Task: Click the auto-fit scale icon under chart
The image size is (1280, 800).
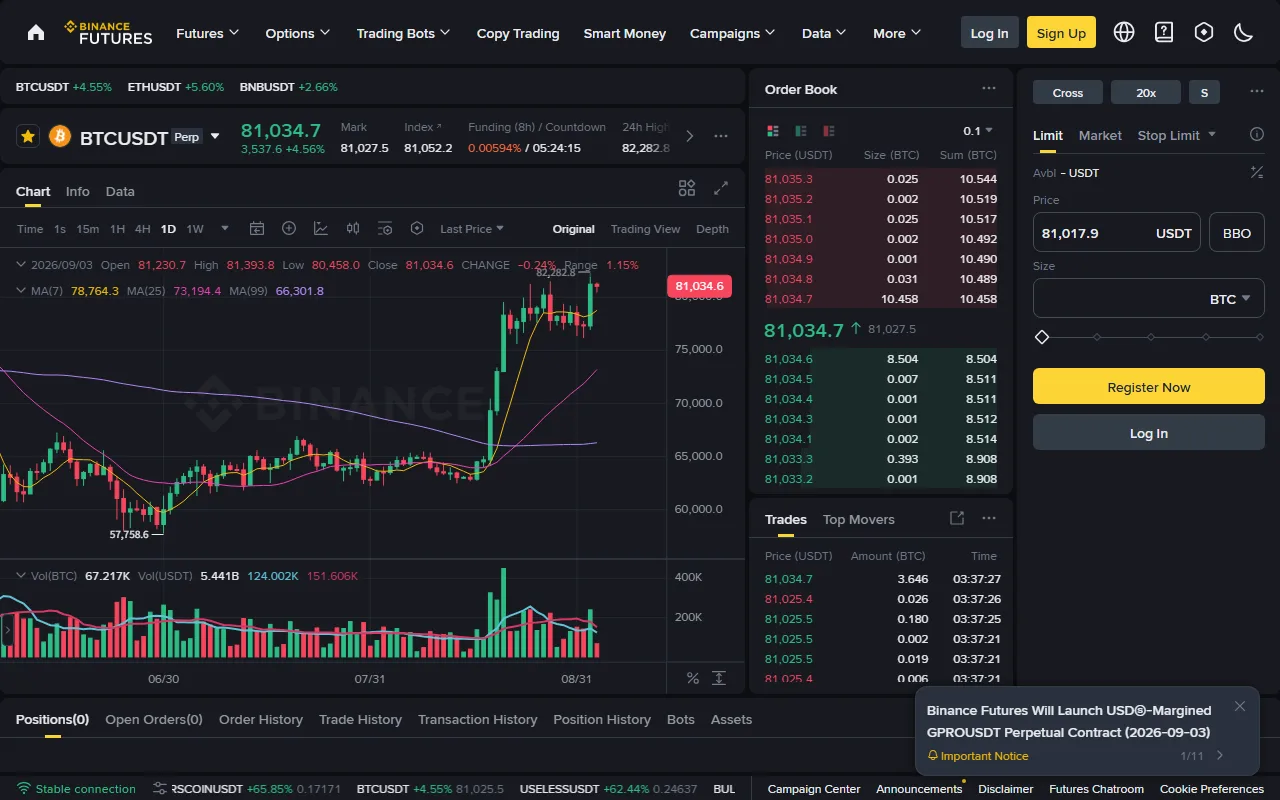Action: (x=719, y=678)
